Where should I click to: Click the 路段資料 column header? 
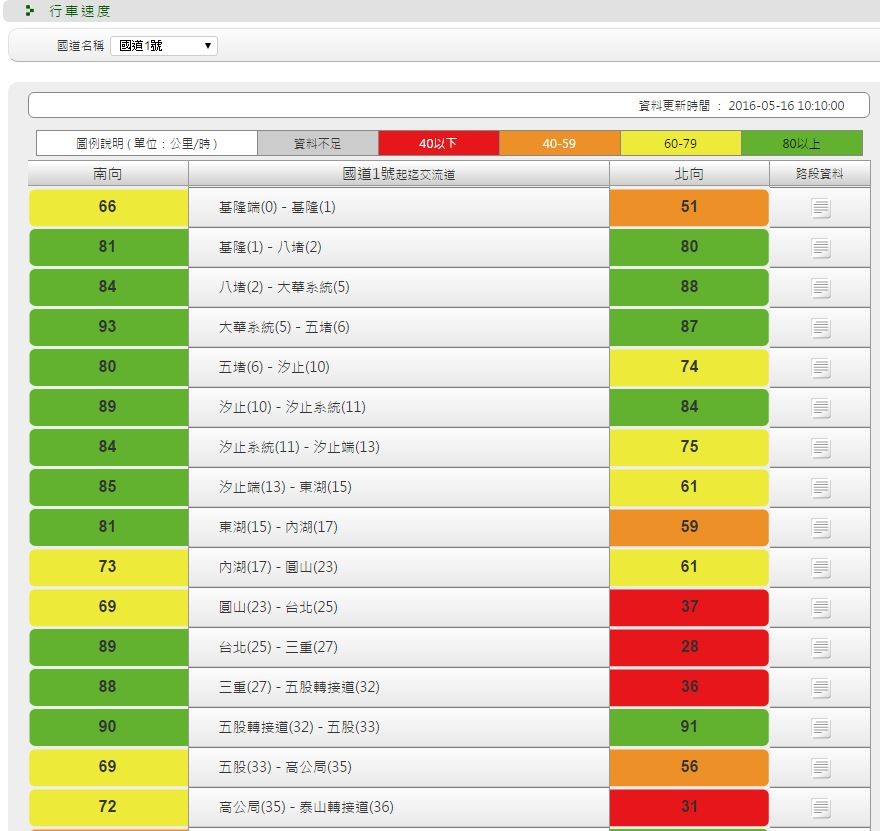tap(819, 174)
